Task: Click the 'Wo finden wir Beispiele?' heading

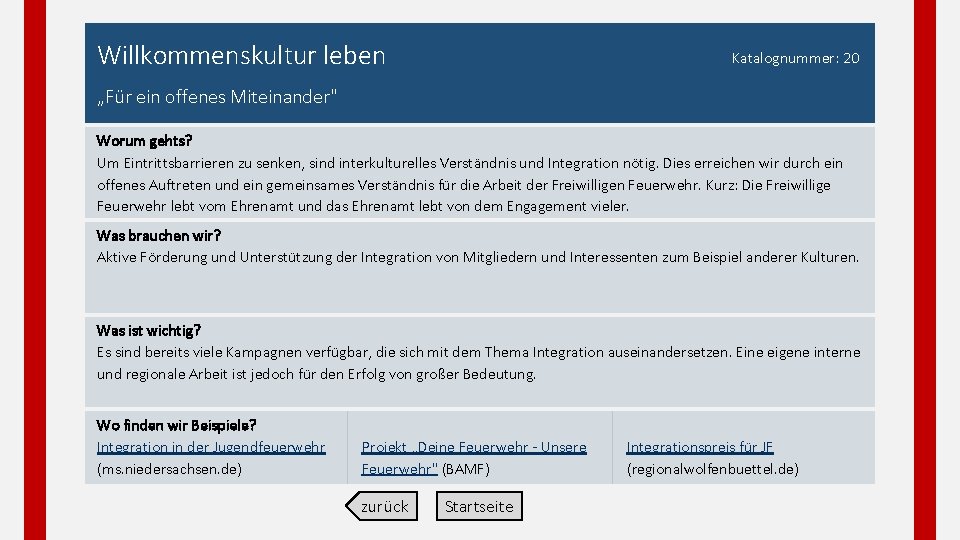Action: (176, 426)
